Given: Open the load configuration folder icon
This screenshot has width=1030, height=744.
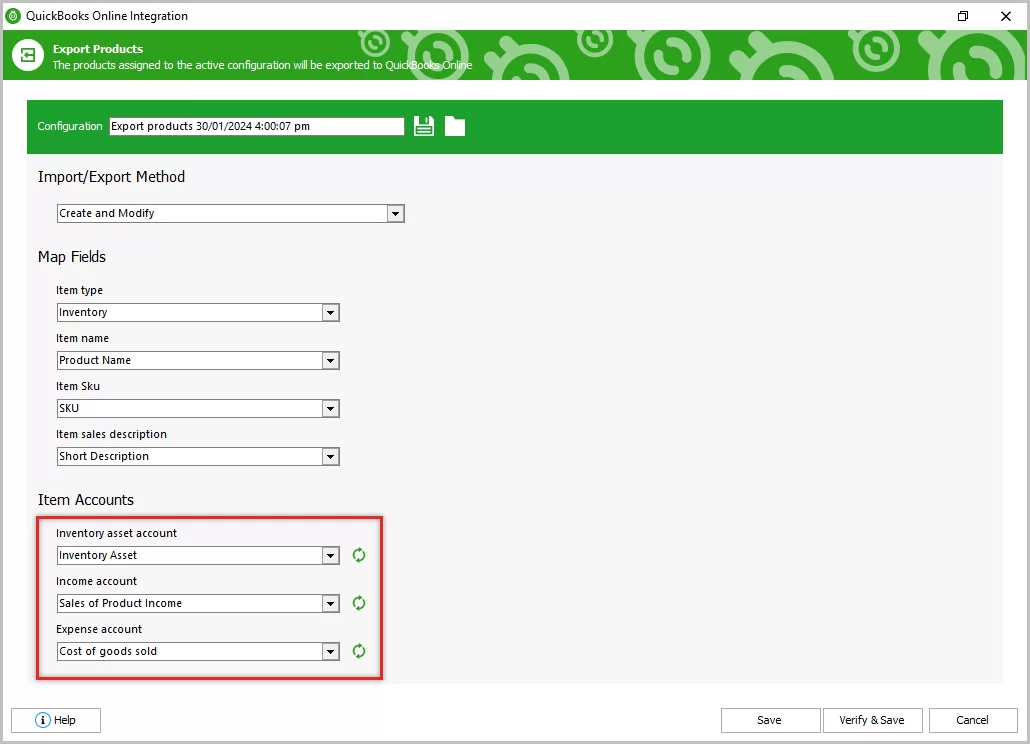Looking at the screenshot, I should click(x=455, y=125).
